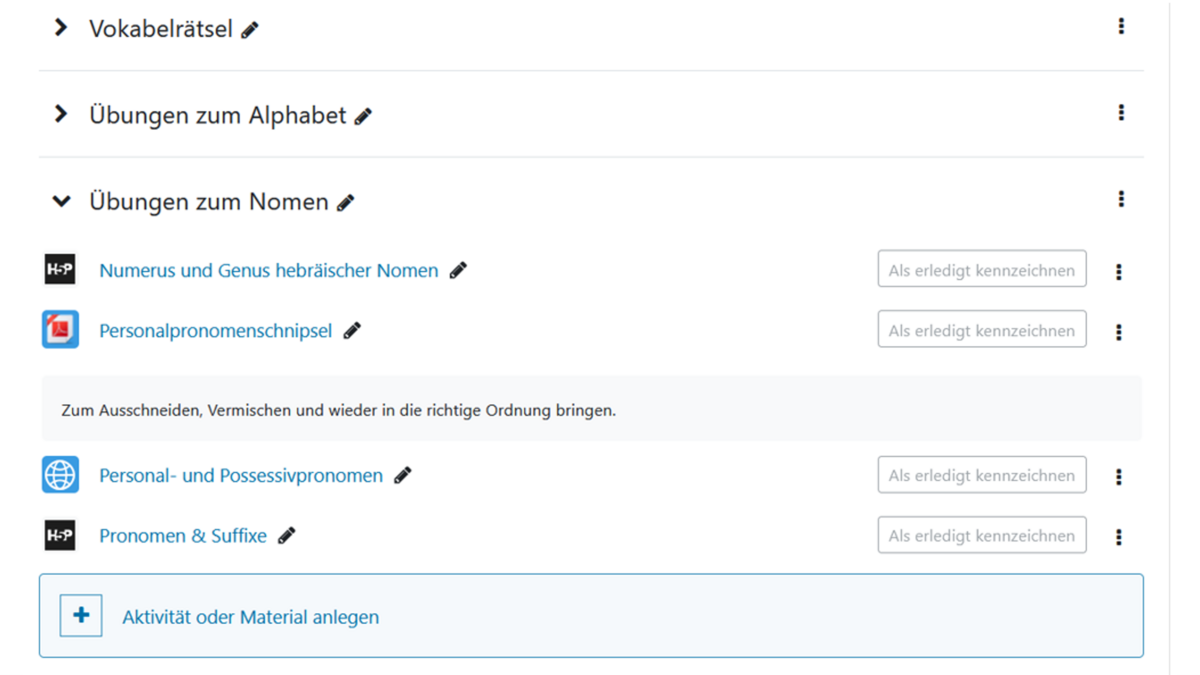The image size is (1200, 675).
Task: Mark Pronomen & Suffixe as erledigt
Action: [x=981, y=536]
